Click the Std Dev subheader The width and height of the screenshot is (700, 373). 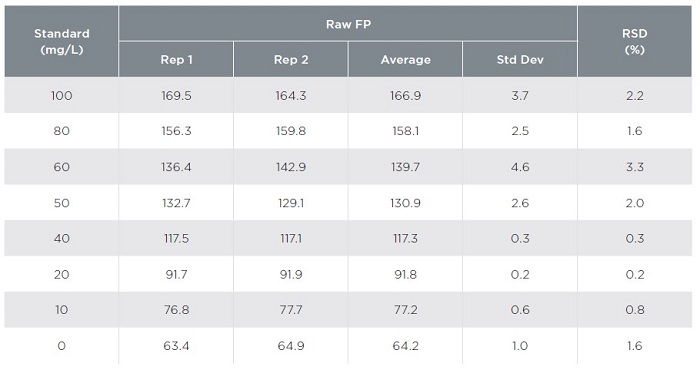(x=520, y=59)
